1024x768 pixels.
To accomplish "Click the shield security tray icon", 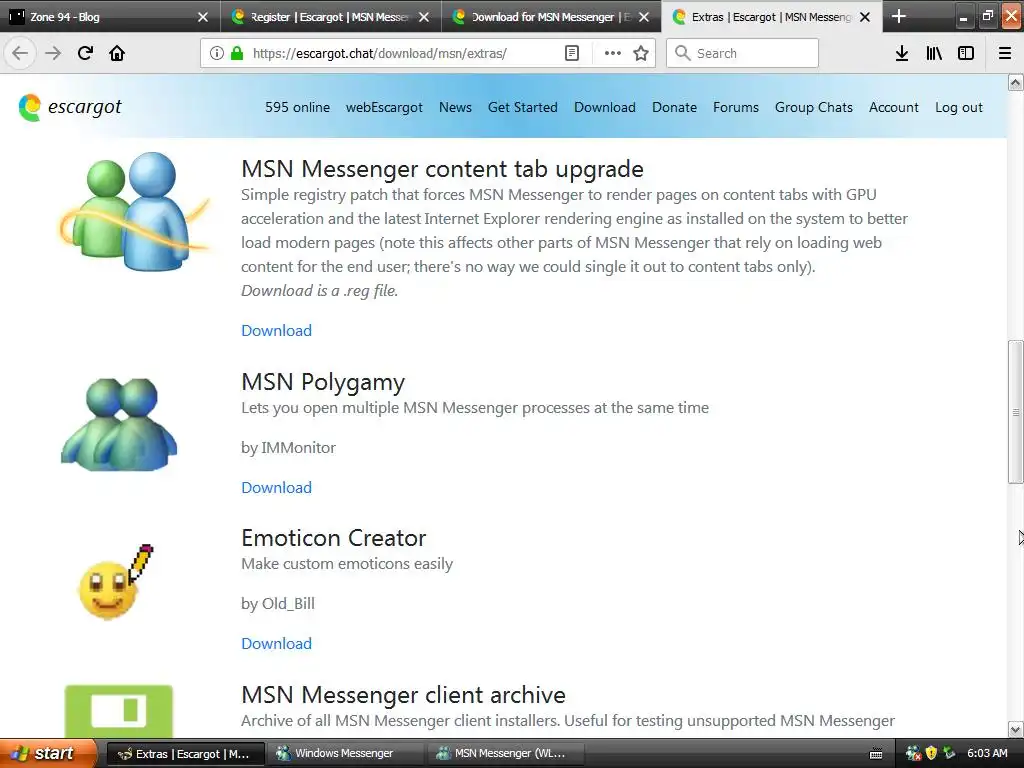I will [931, 753].
